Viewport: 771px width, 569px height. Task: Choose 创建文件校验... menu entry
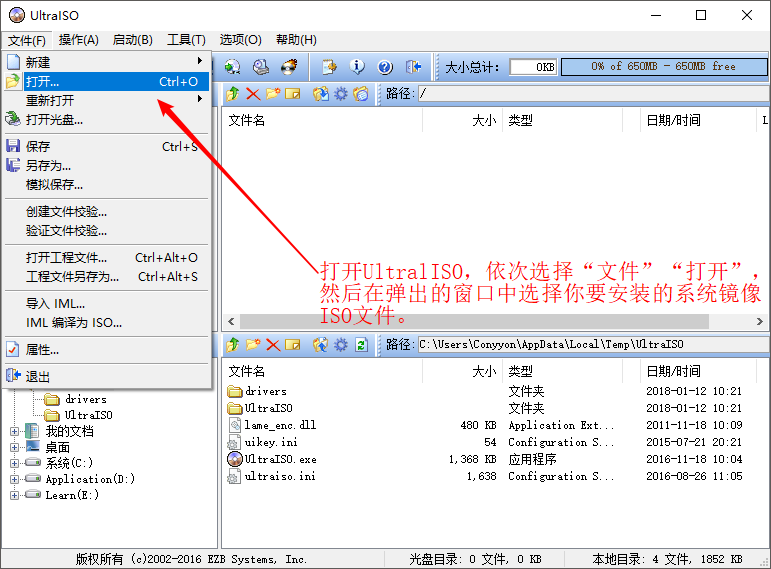(x=107, y=212)
